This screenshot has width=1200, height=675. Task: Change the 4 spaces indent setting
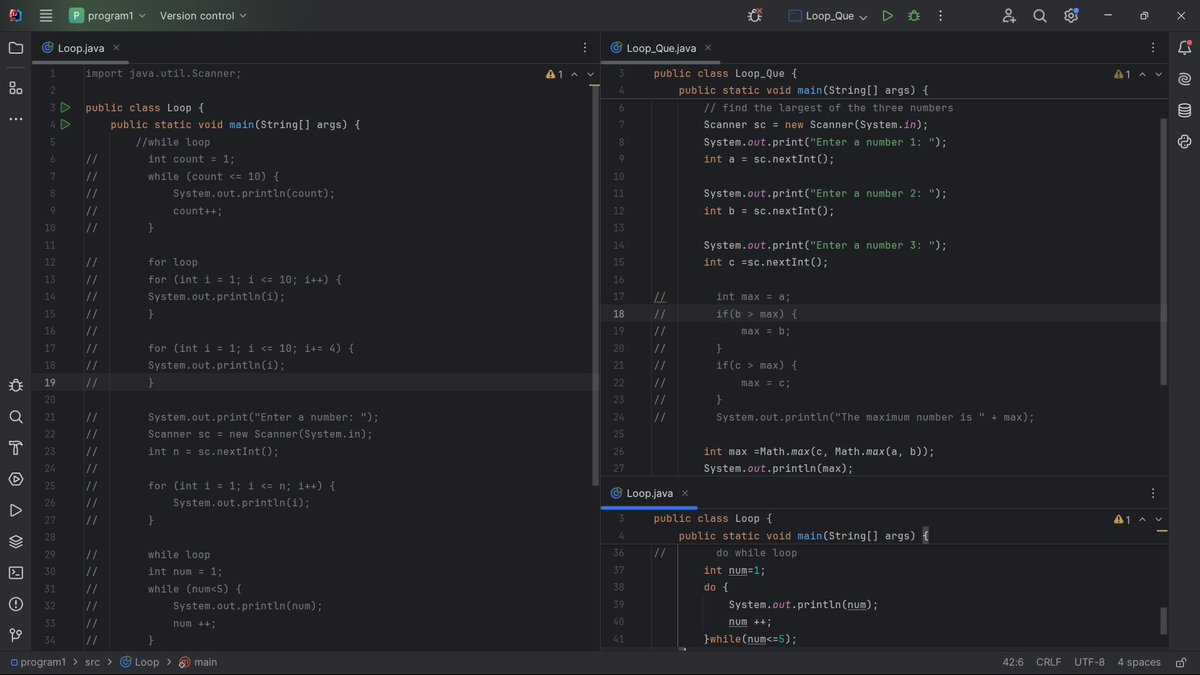(1139, 662)
